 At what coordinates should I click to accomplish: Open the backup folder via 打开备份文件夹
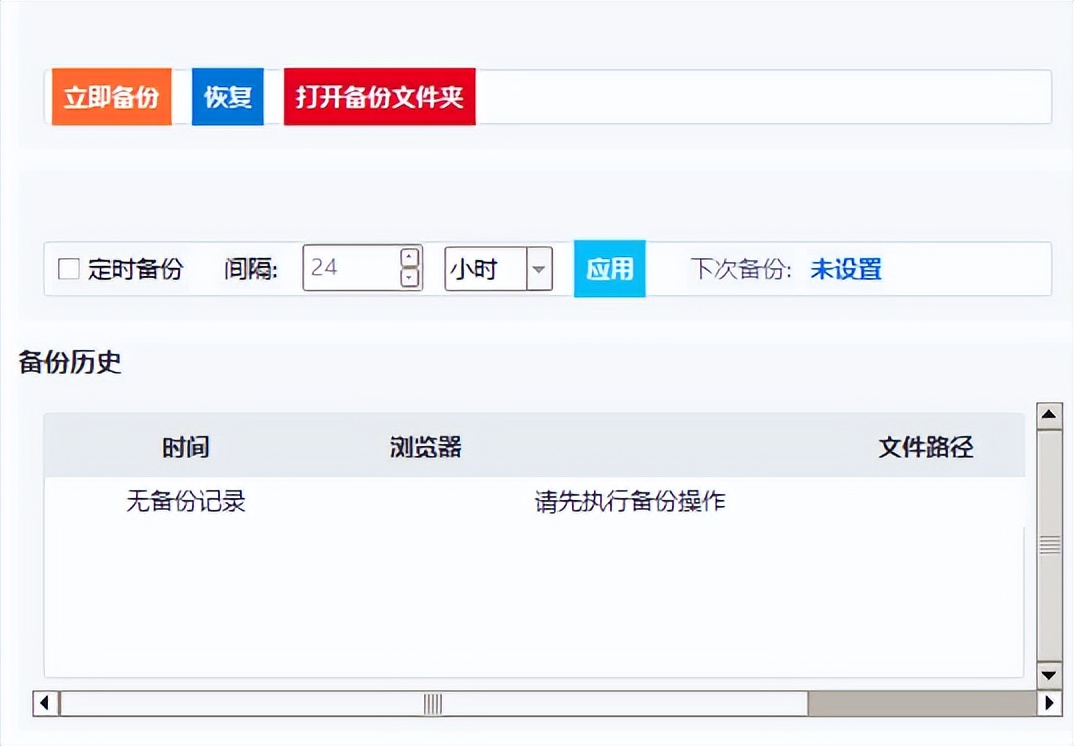pos(379,97)
